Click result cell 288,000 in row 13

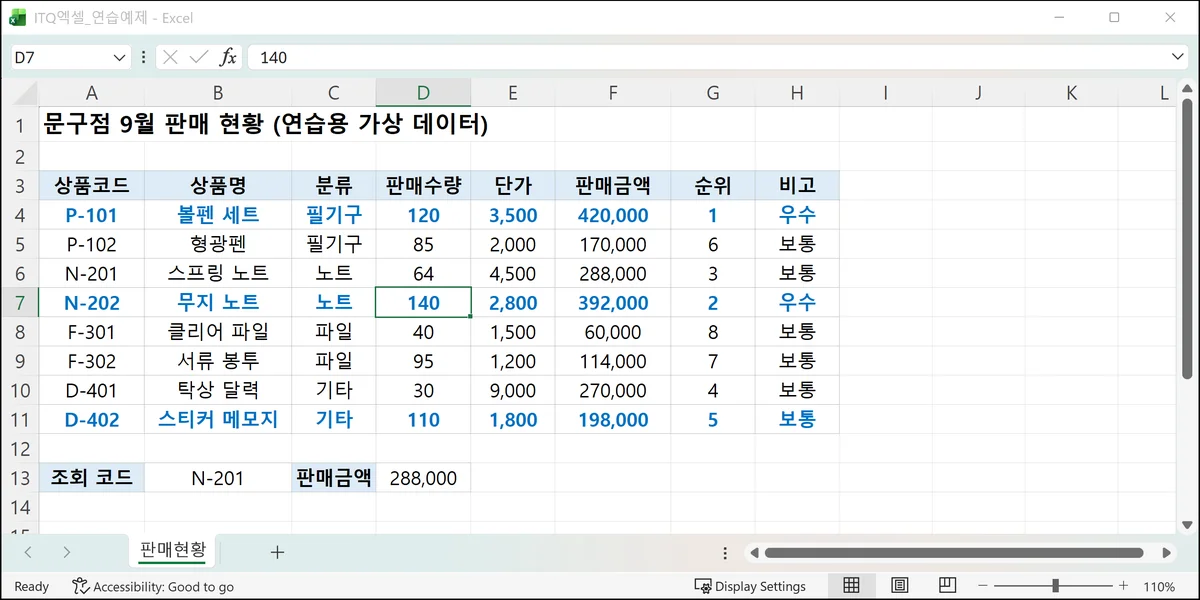[x=424, y=478]
